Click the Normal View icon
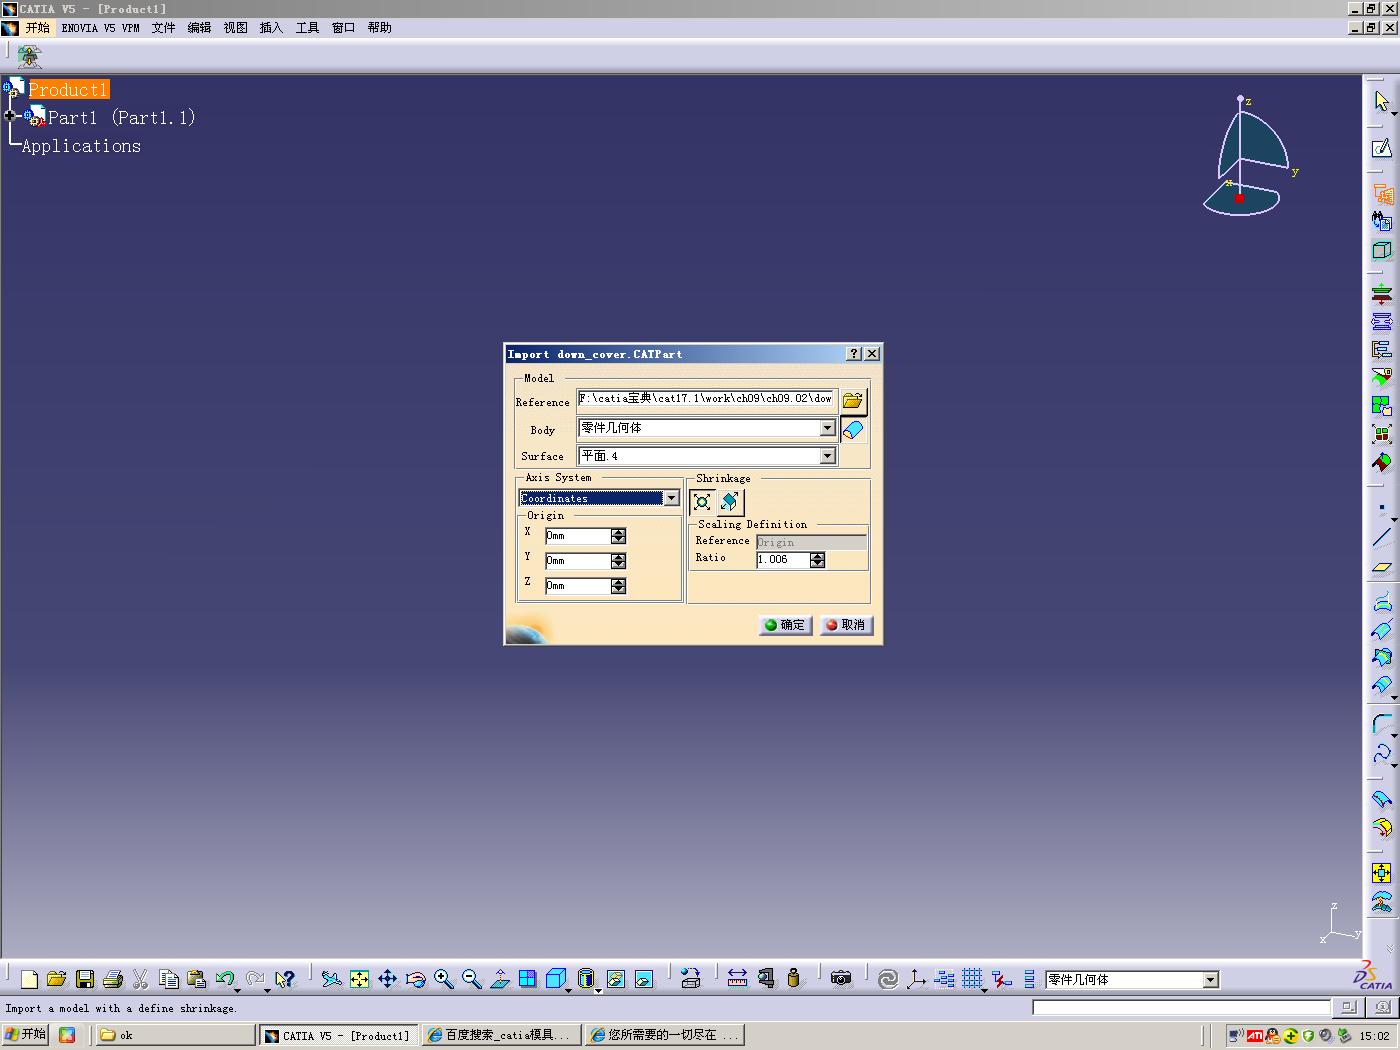 coord(499,979)
